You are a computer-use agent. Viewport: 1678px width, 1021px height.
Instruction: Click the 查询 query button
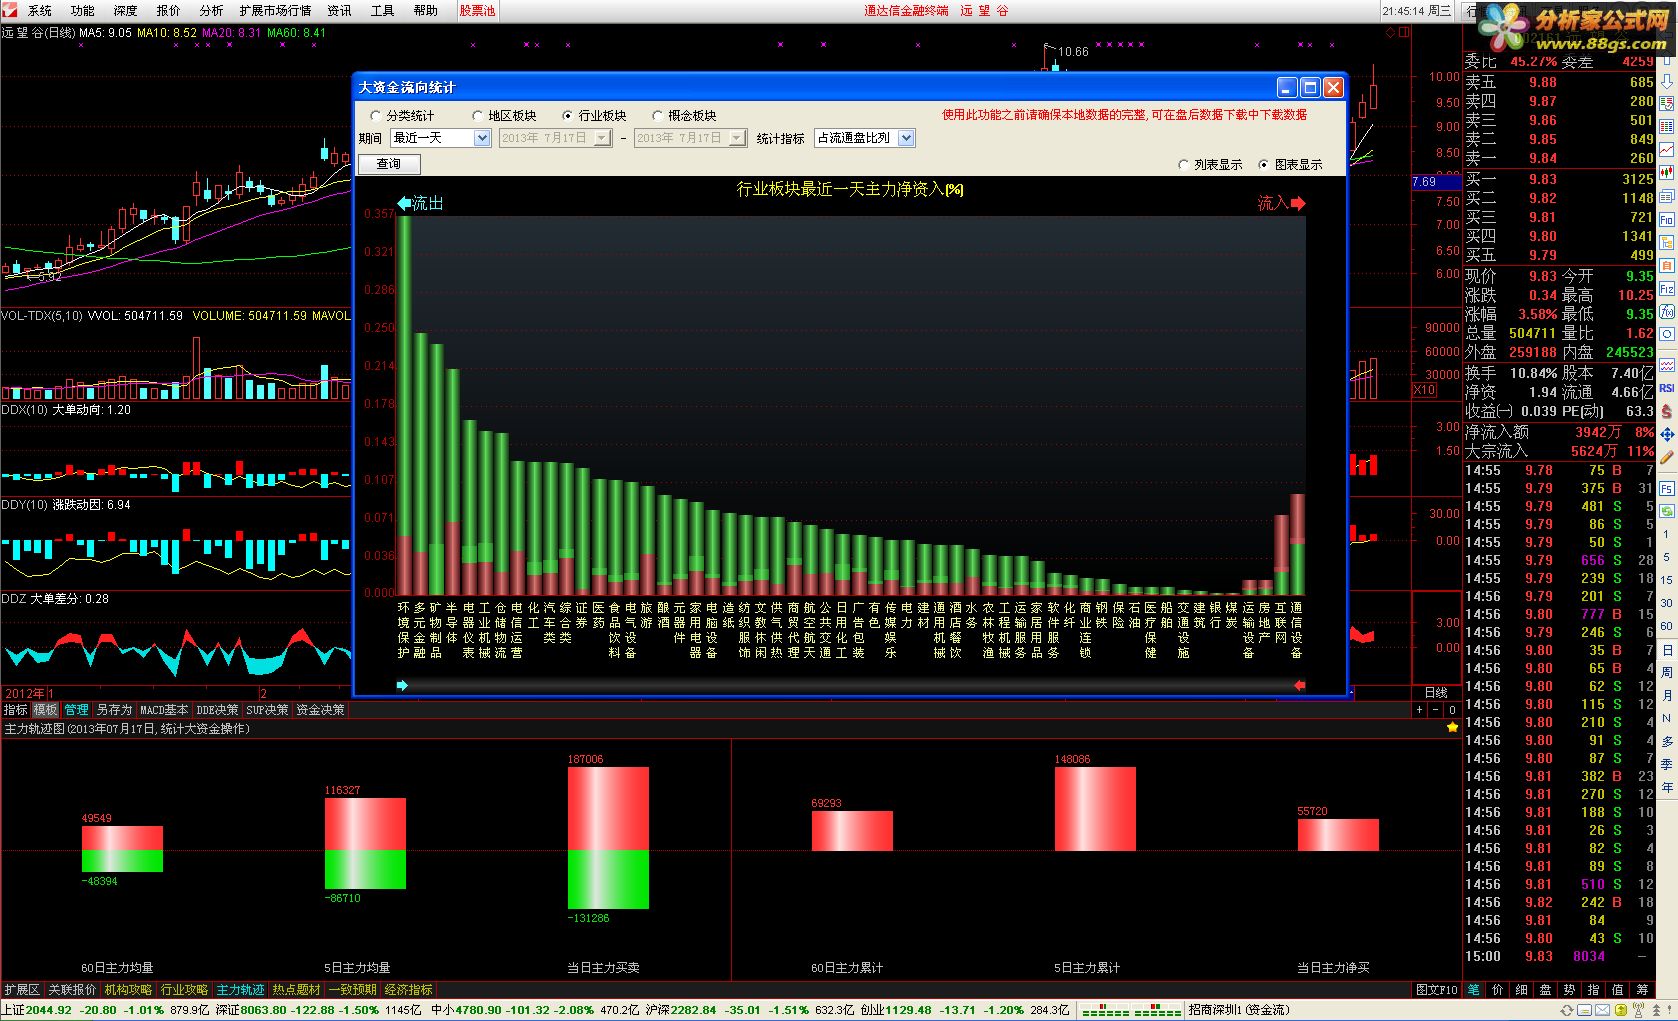click(388, 164)
